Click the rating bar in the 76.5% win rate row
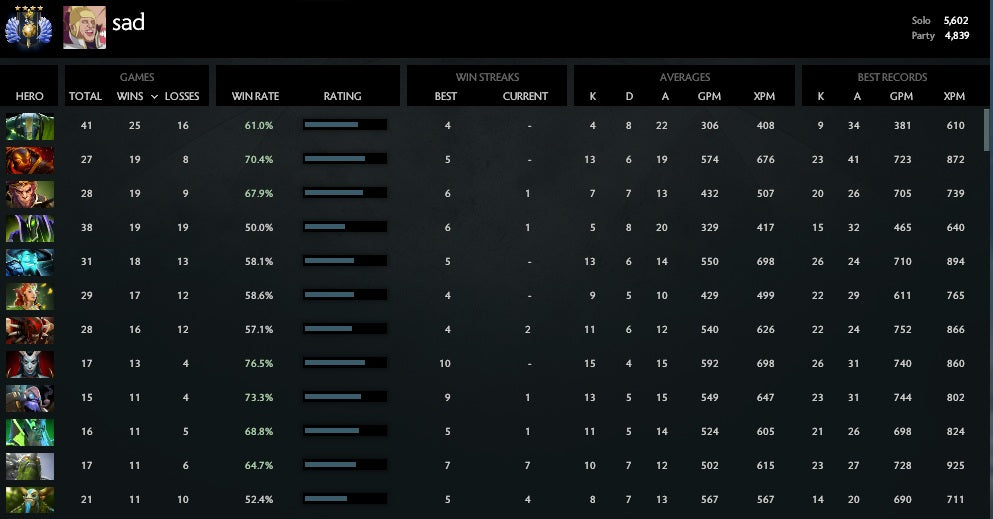The image size is (993, 519). 343,364
